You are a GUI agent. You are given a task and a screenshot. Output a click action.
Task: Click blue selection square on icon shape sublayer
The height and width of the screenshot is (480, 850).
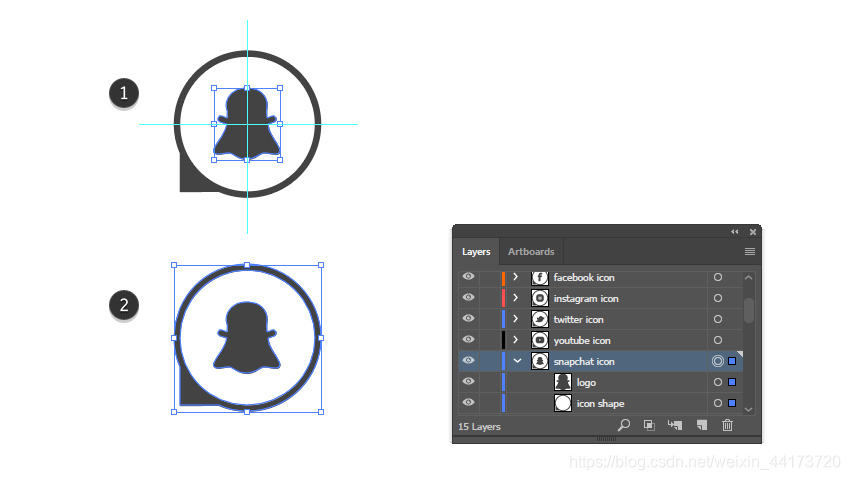point(732,403)
